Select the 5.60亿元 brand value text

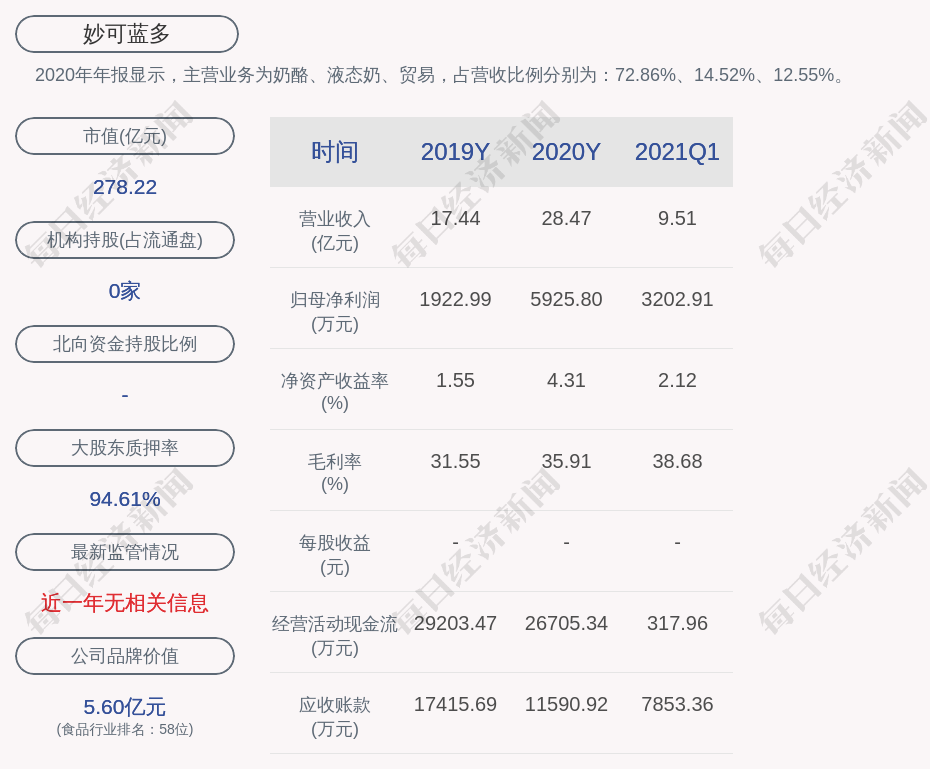125,707
